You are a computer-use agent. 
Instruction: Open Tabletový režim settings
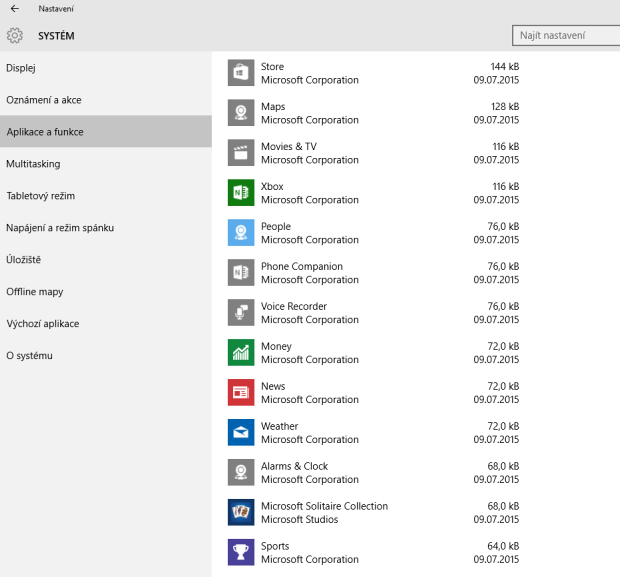41,196
